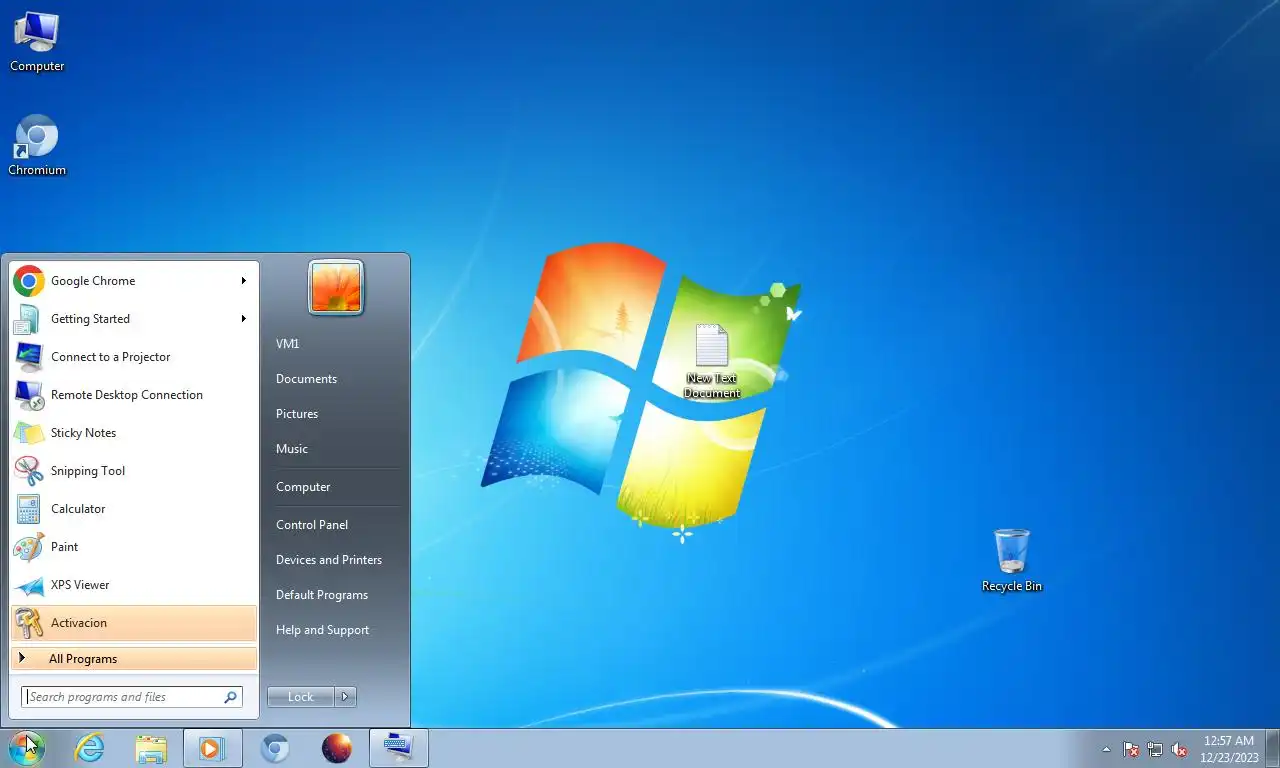Launch the Calculator icon
The width and height of the screenshot is (1280, 768).
29,509
